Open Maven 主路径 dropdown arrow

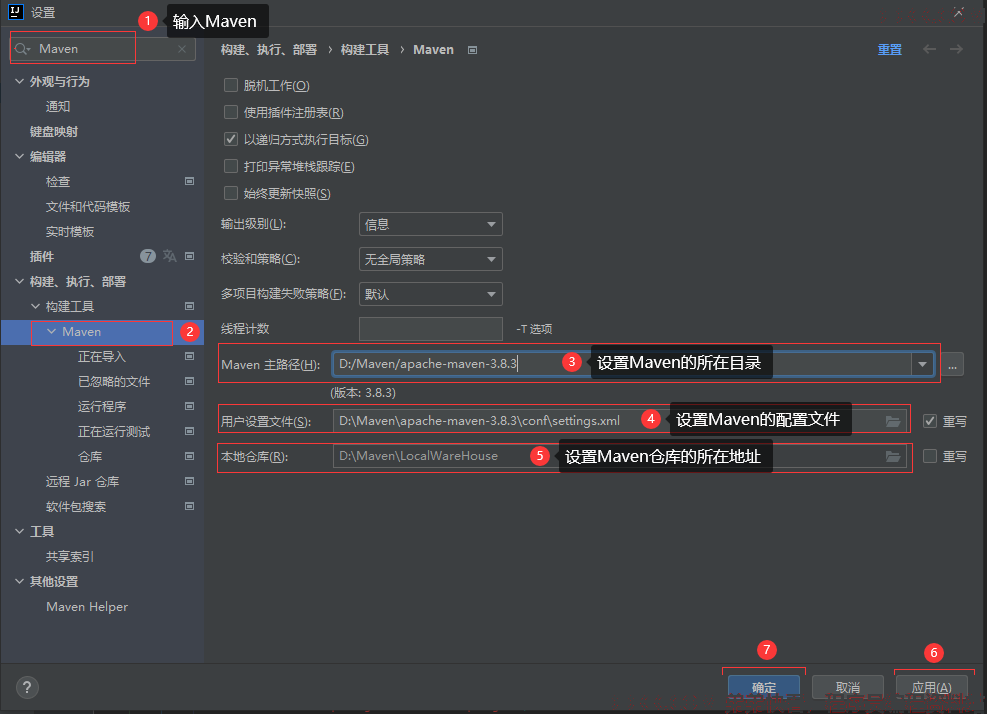(x=922, y=364)
